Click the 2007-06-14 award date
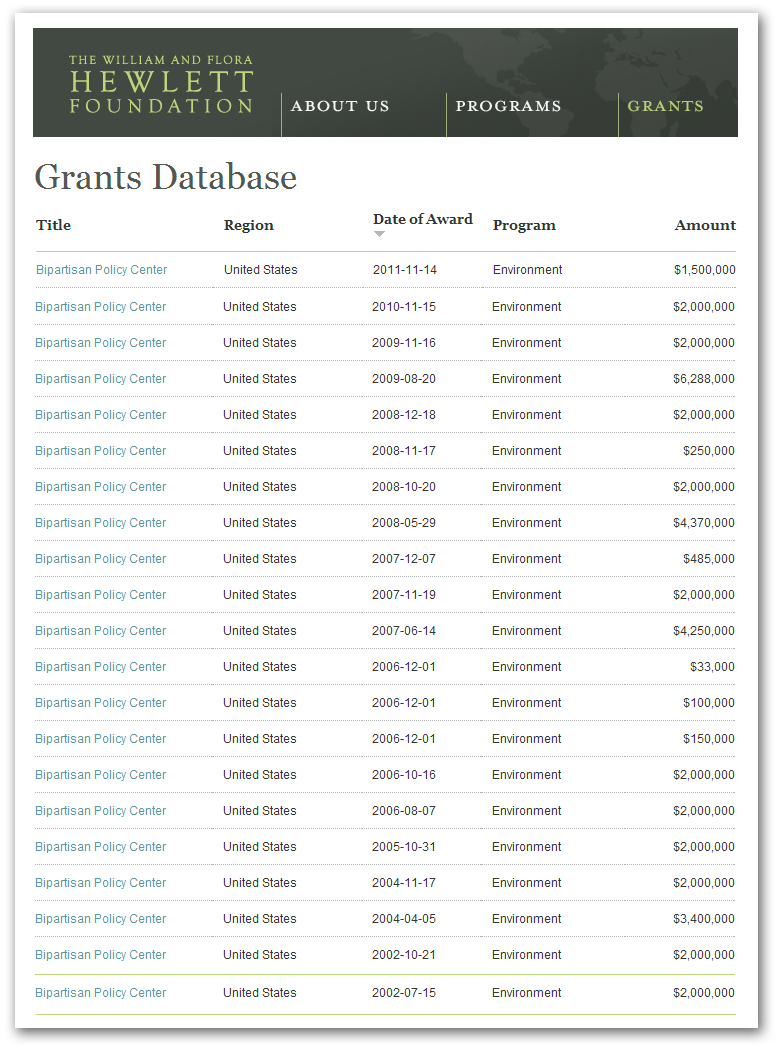This screenshot has height=1048, width=777. [404, 632]
